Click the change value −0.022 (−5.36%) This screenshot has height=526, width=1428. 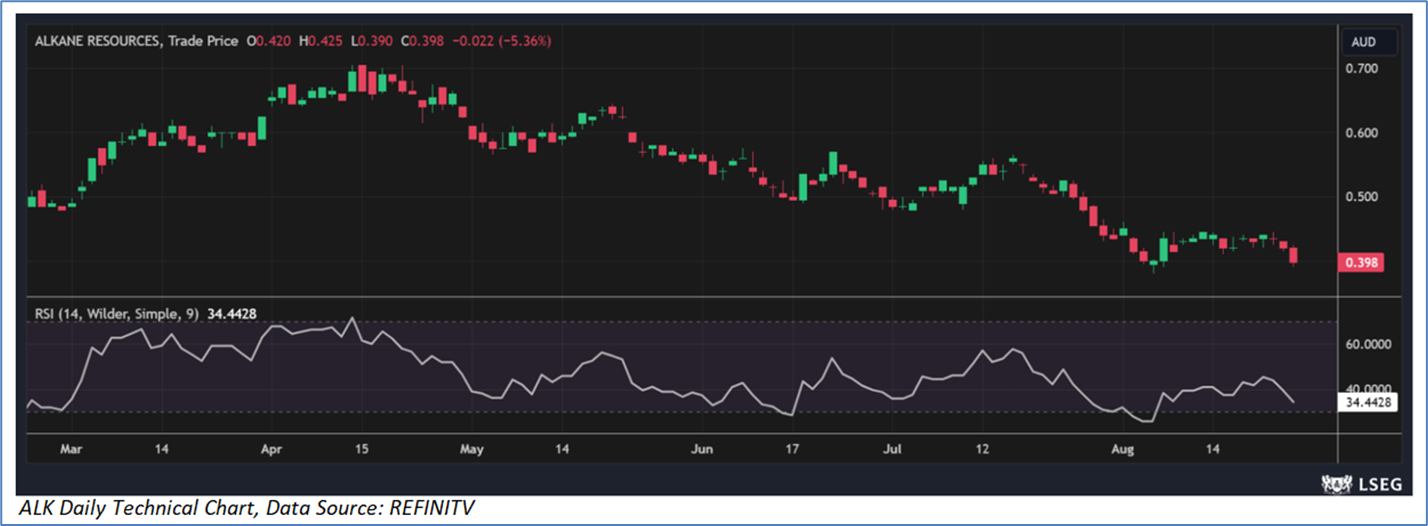pos(502,41)
